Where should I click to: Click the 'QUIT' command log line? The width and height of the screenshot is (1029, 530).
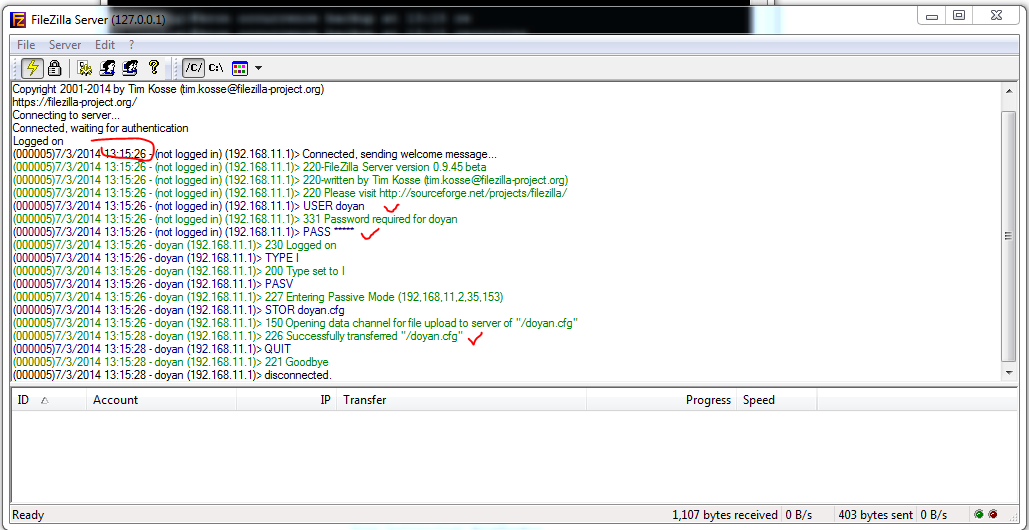[x=152, y=349]
